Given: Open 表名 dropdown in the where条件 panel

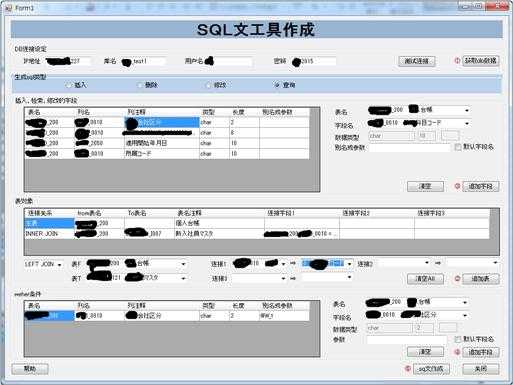Looking at the screenshot, I should pyautogui.click(x=465, y=302).
